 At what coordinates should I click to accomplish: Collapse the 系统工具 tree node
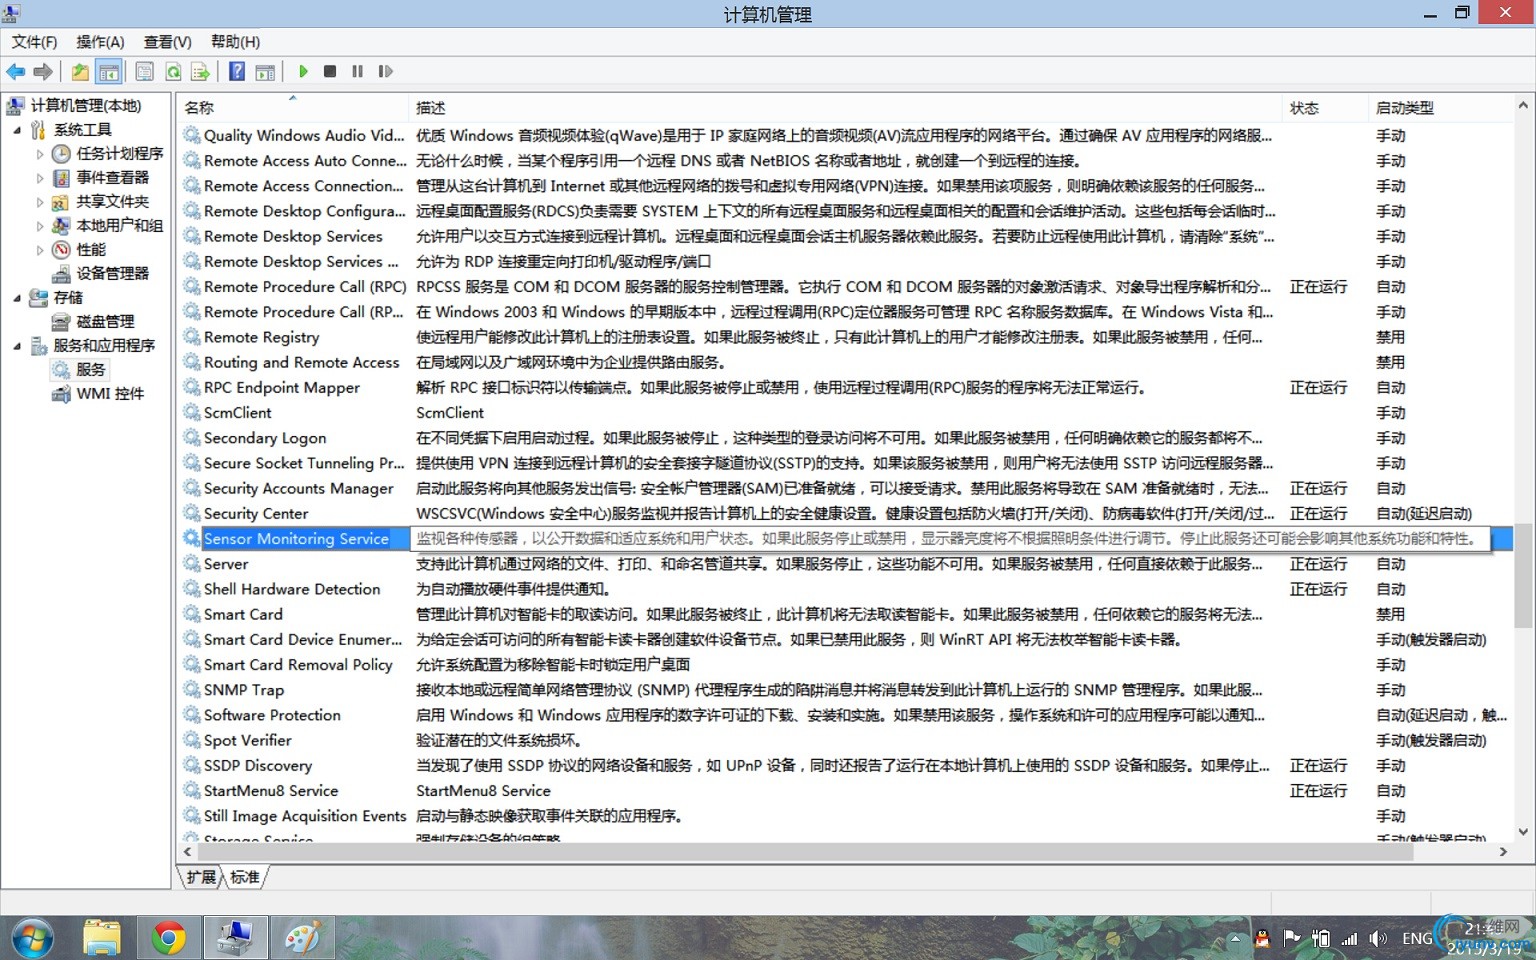17,130
